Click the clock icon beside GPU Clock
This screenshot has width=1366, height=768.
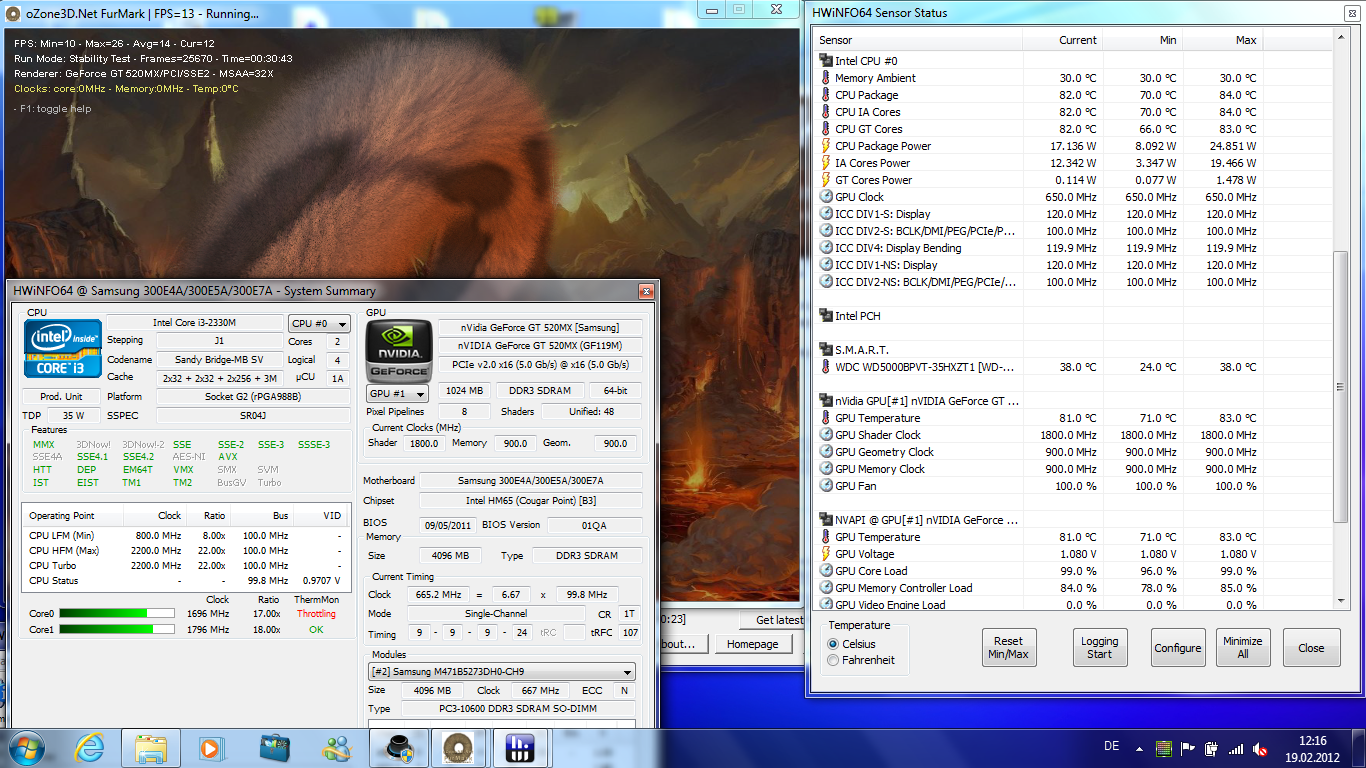[x=826, y=197]
